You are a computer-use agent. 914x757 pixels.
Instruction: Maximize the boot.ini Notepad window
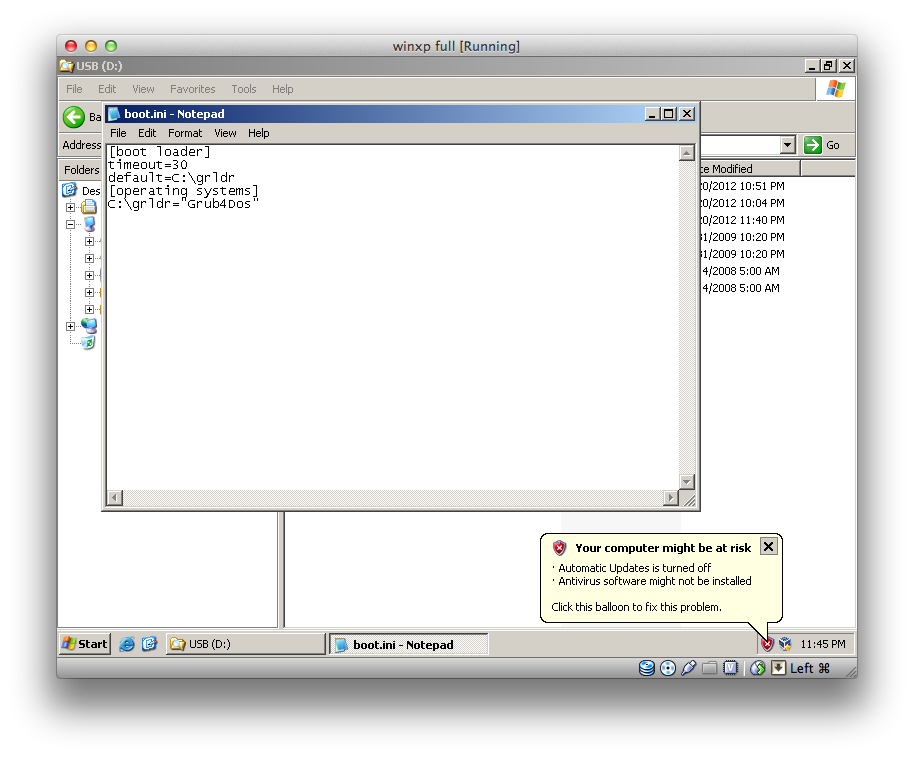point(669,114)
